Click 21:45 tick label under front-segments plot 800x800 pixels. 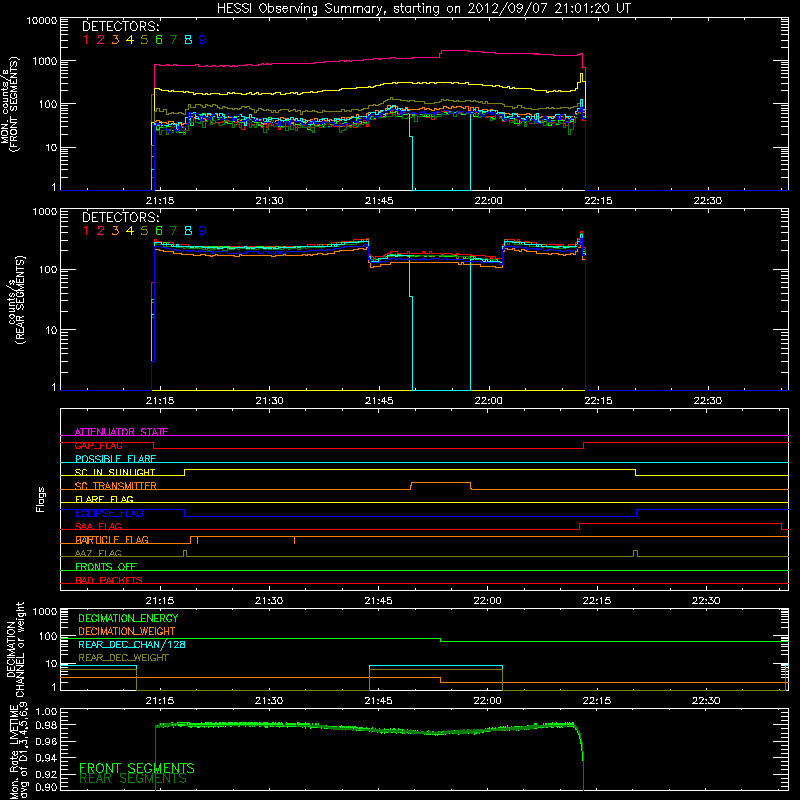tap(379, 201)
